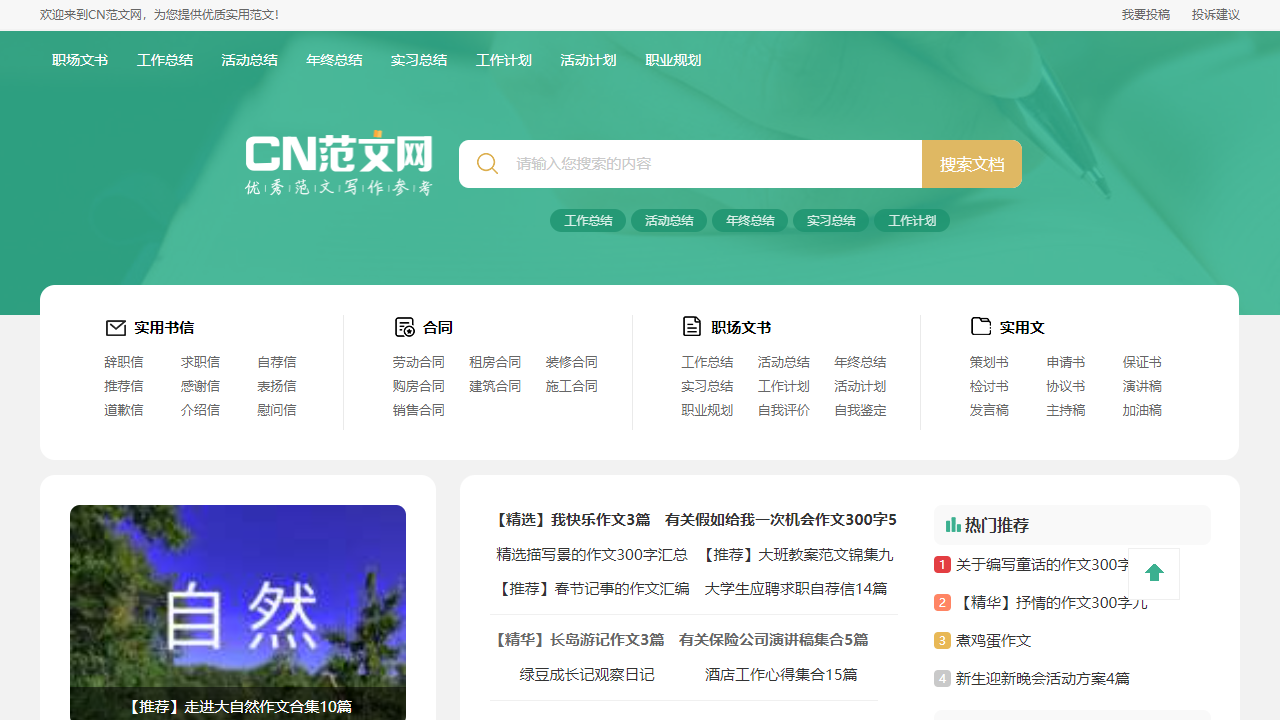Select 活动计划 in the top navigation
Image resolution: width=1280 pixels, height=720 pixels.
click(x=588, y=60)
